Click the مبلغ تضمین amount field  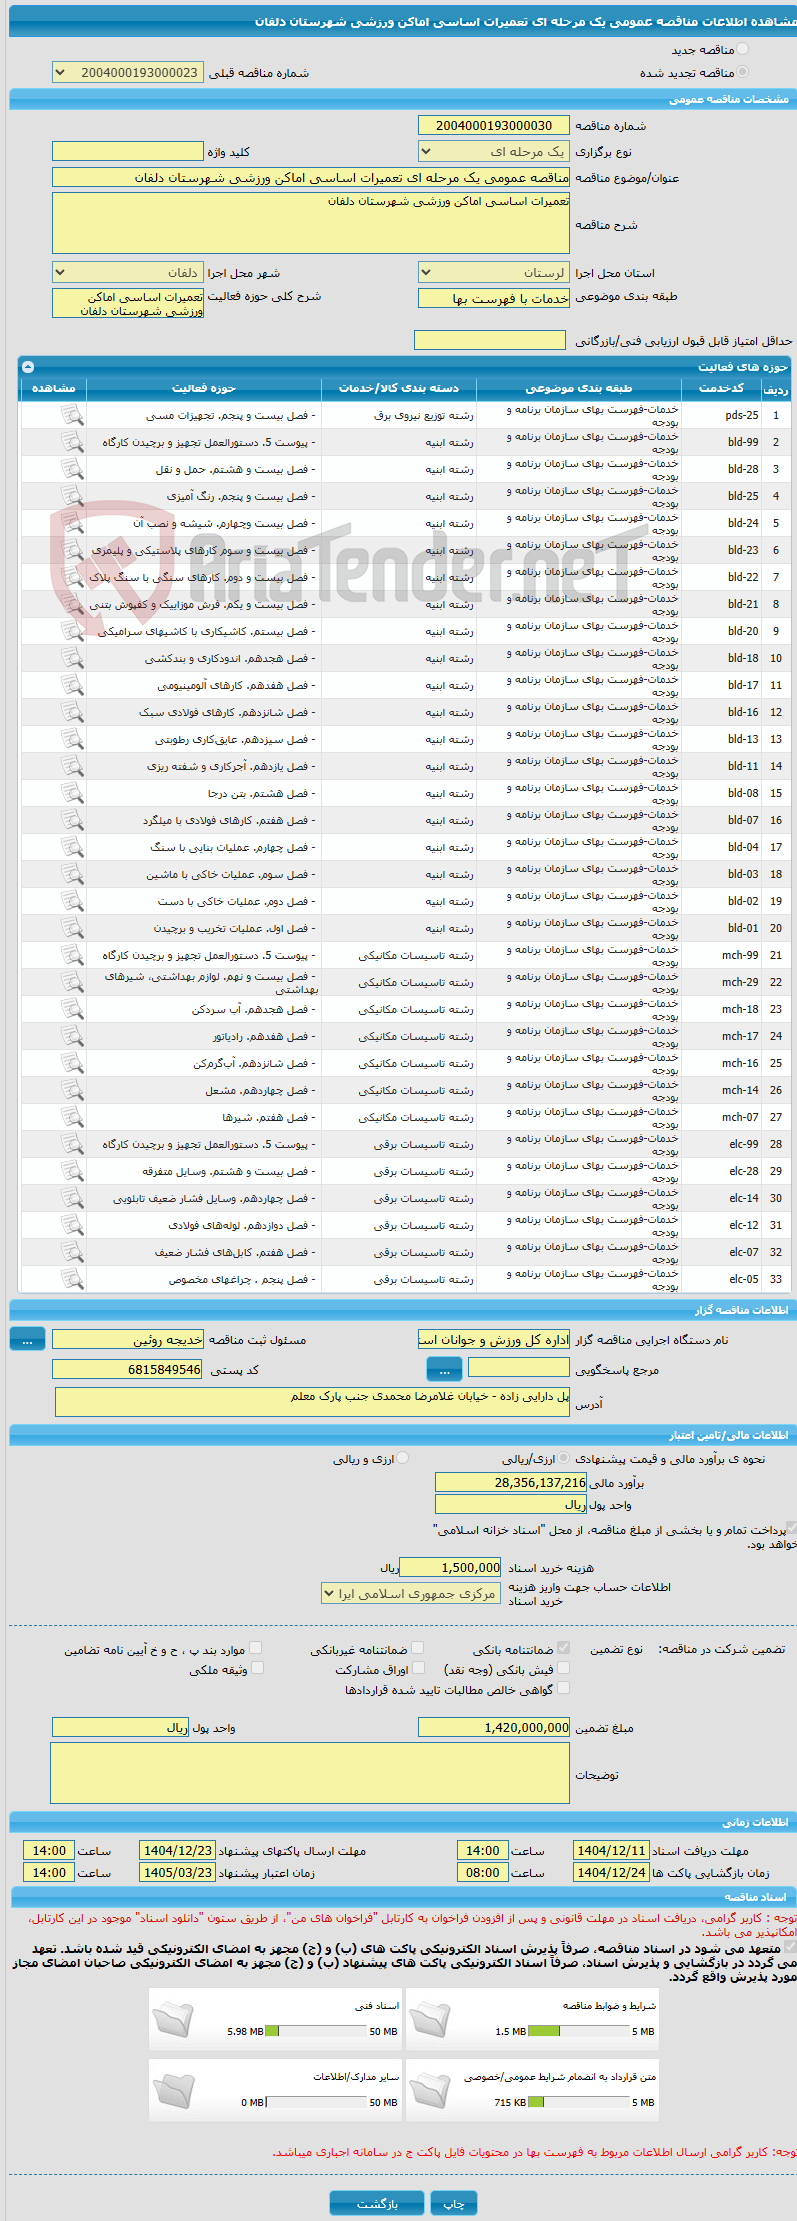(494, 1727)
